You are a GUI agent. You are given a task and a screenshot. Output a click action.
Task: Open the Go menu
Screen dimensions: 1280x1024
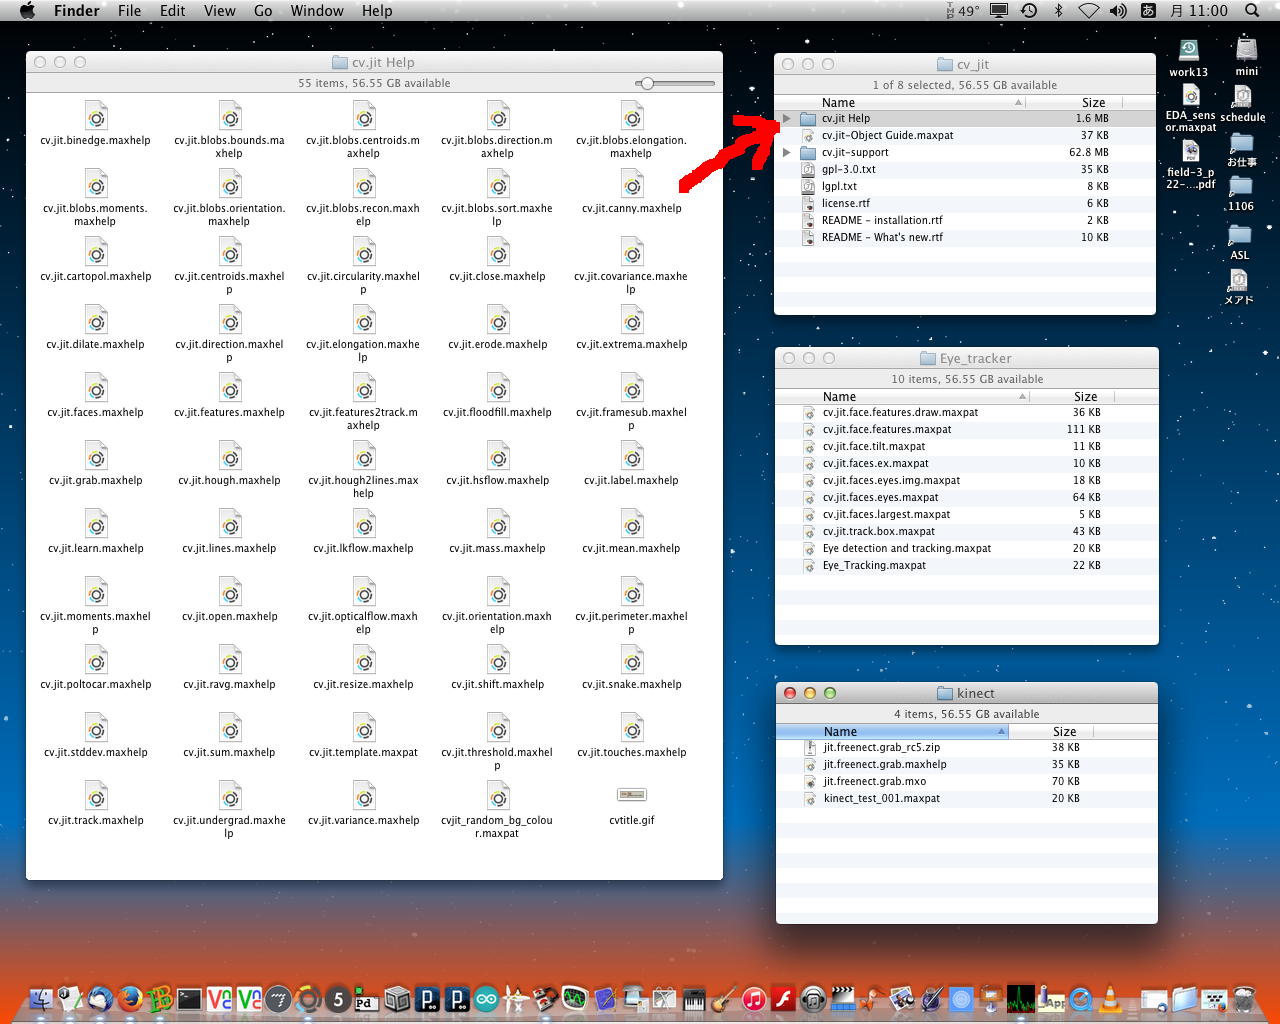(x=263, y=11)
